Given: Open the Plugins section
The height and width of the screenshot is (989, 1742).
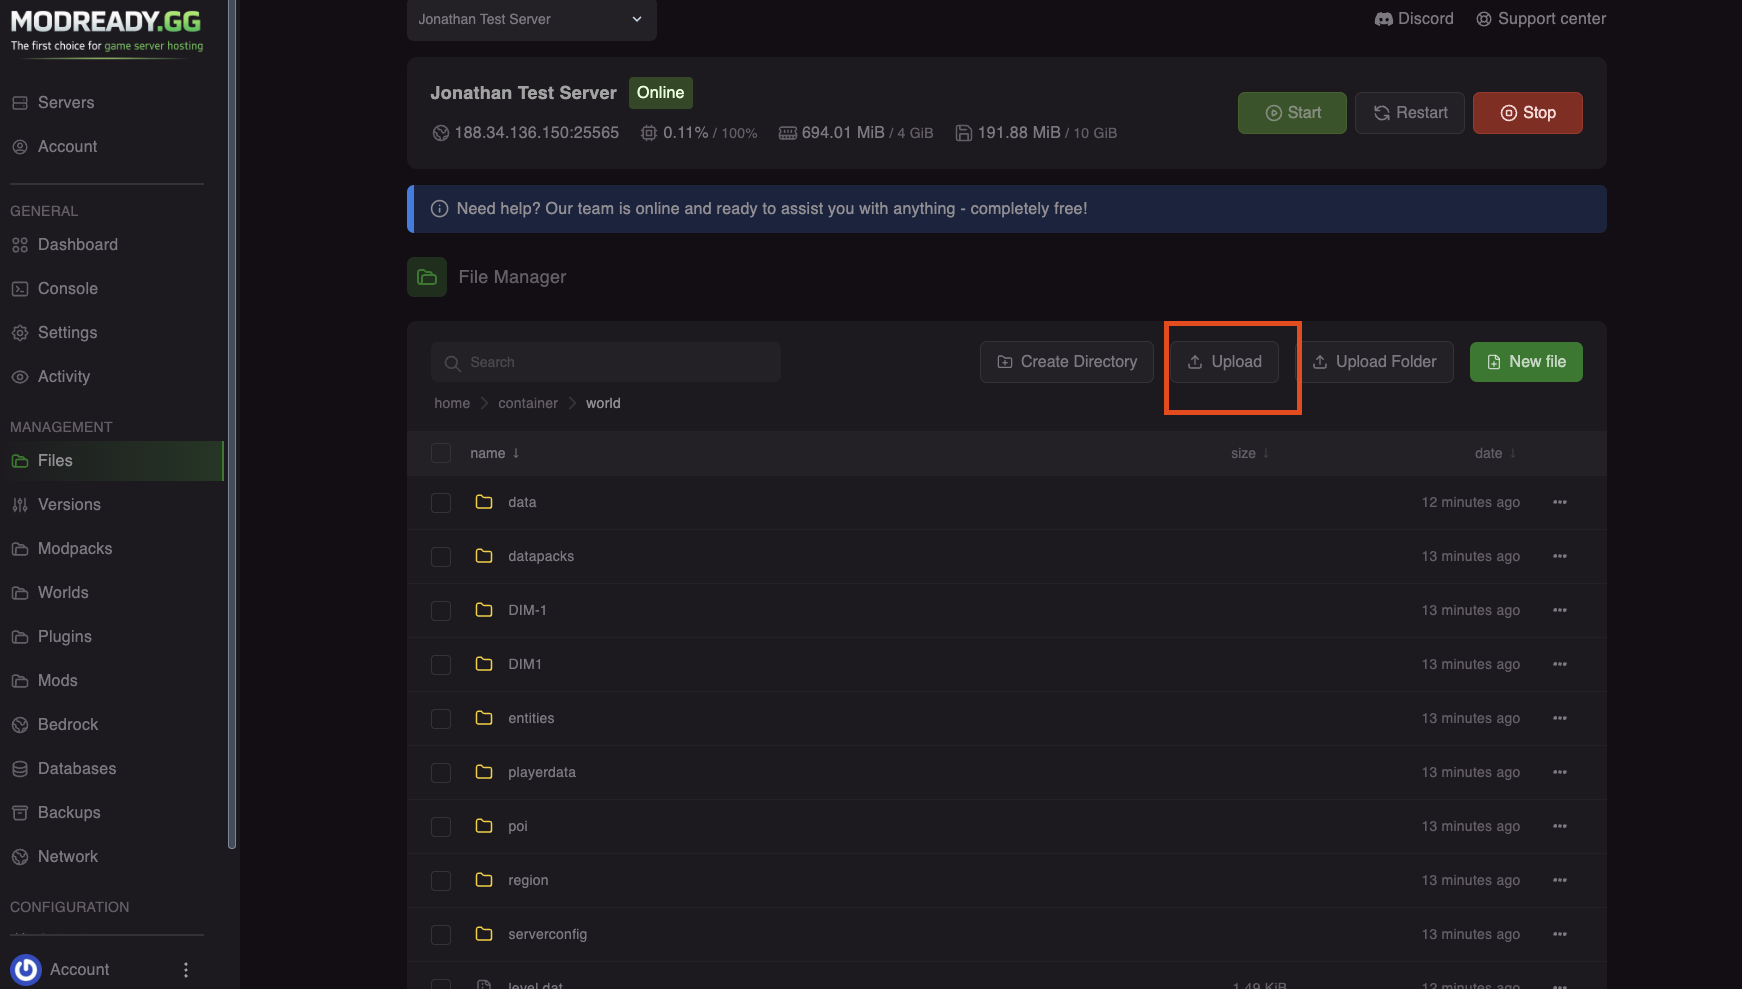Looking at the screenshot, I should (63, 636).
